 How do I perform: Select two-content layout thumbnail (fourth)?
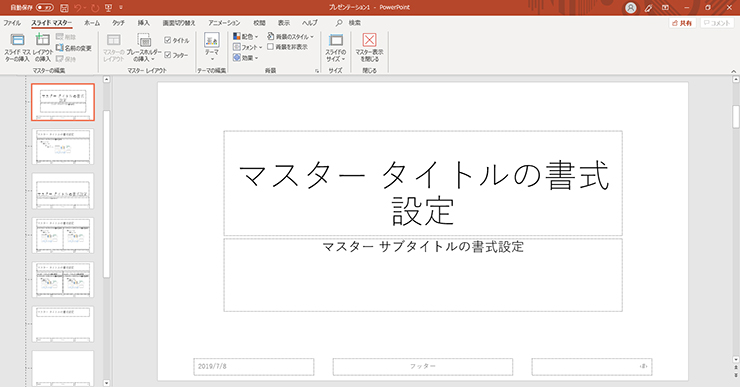pos(63,235)
